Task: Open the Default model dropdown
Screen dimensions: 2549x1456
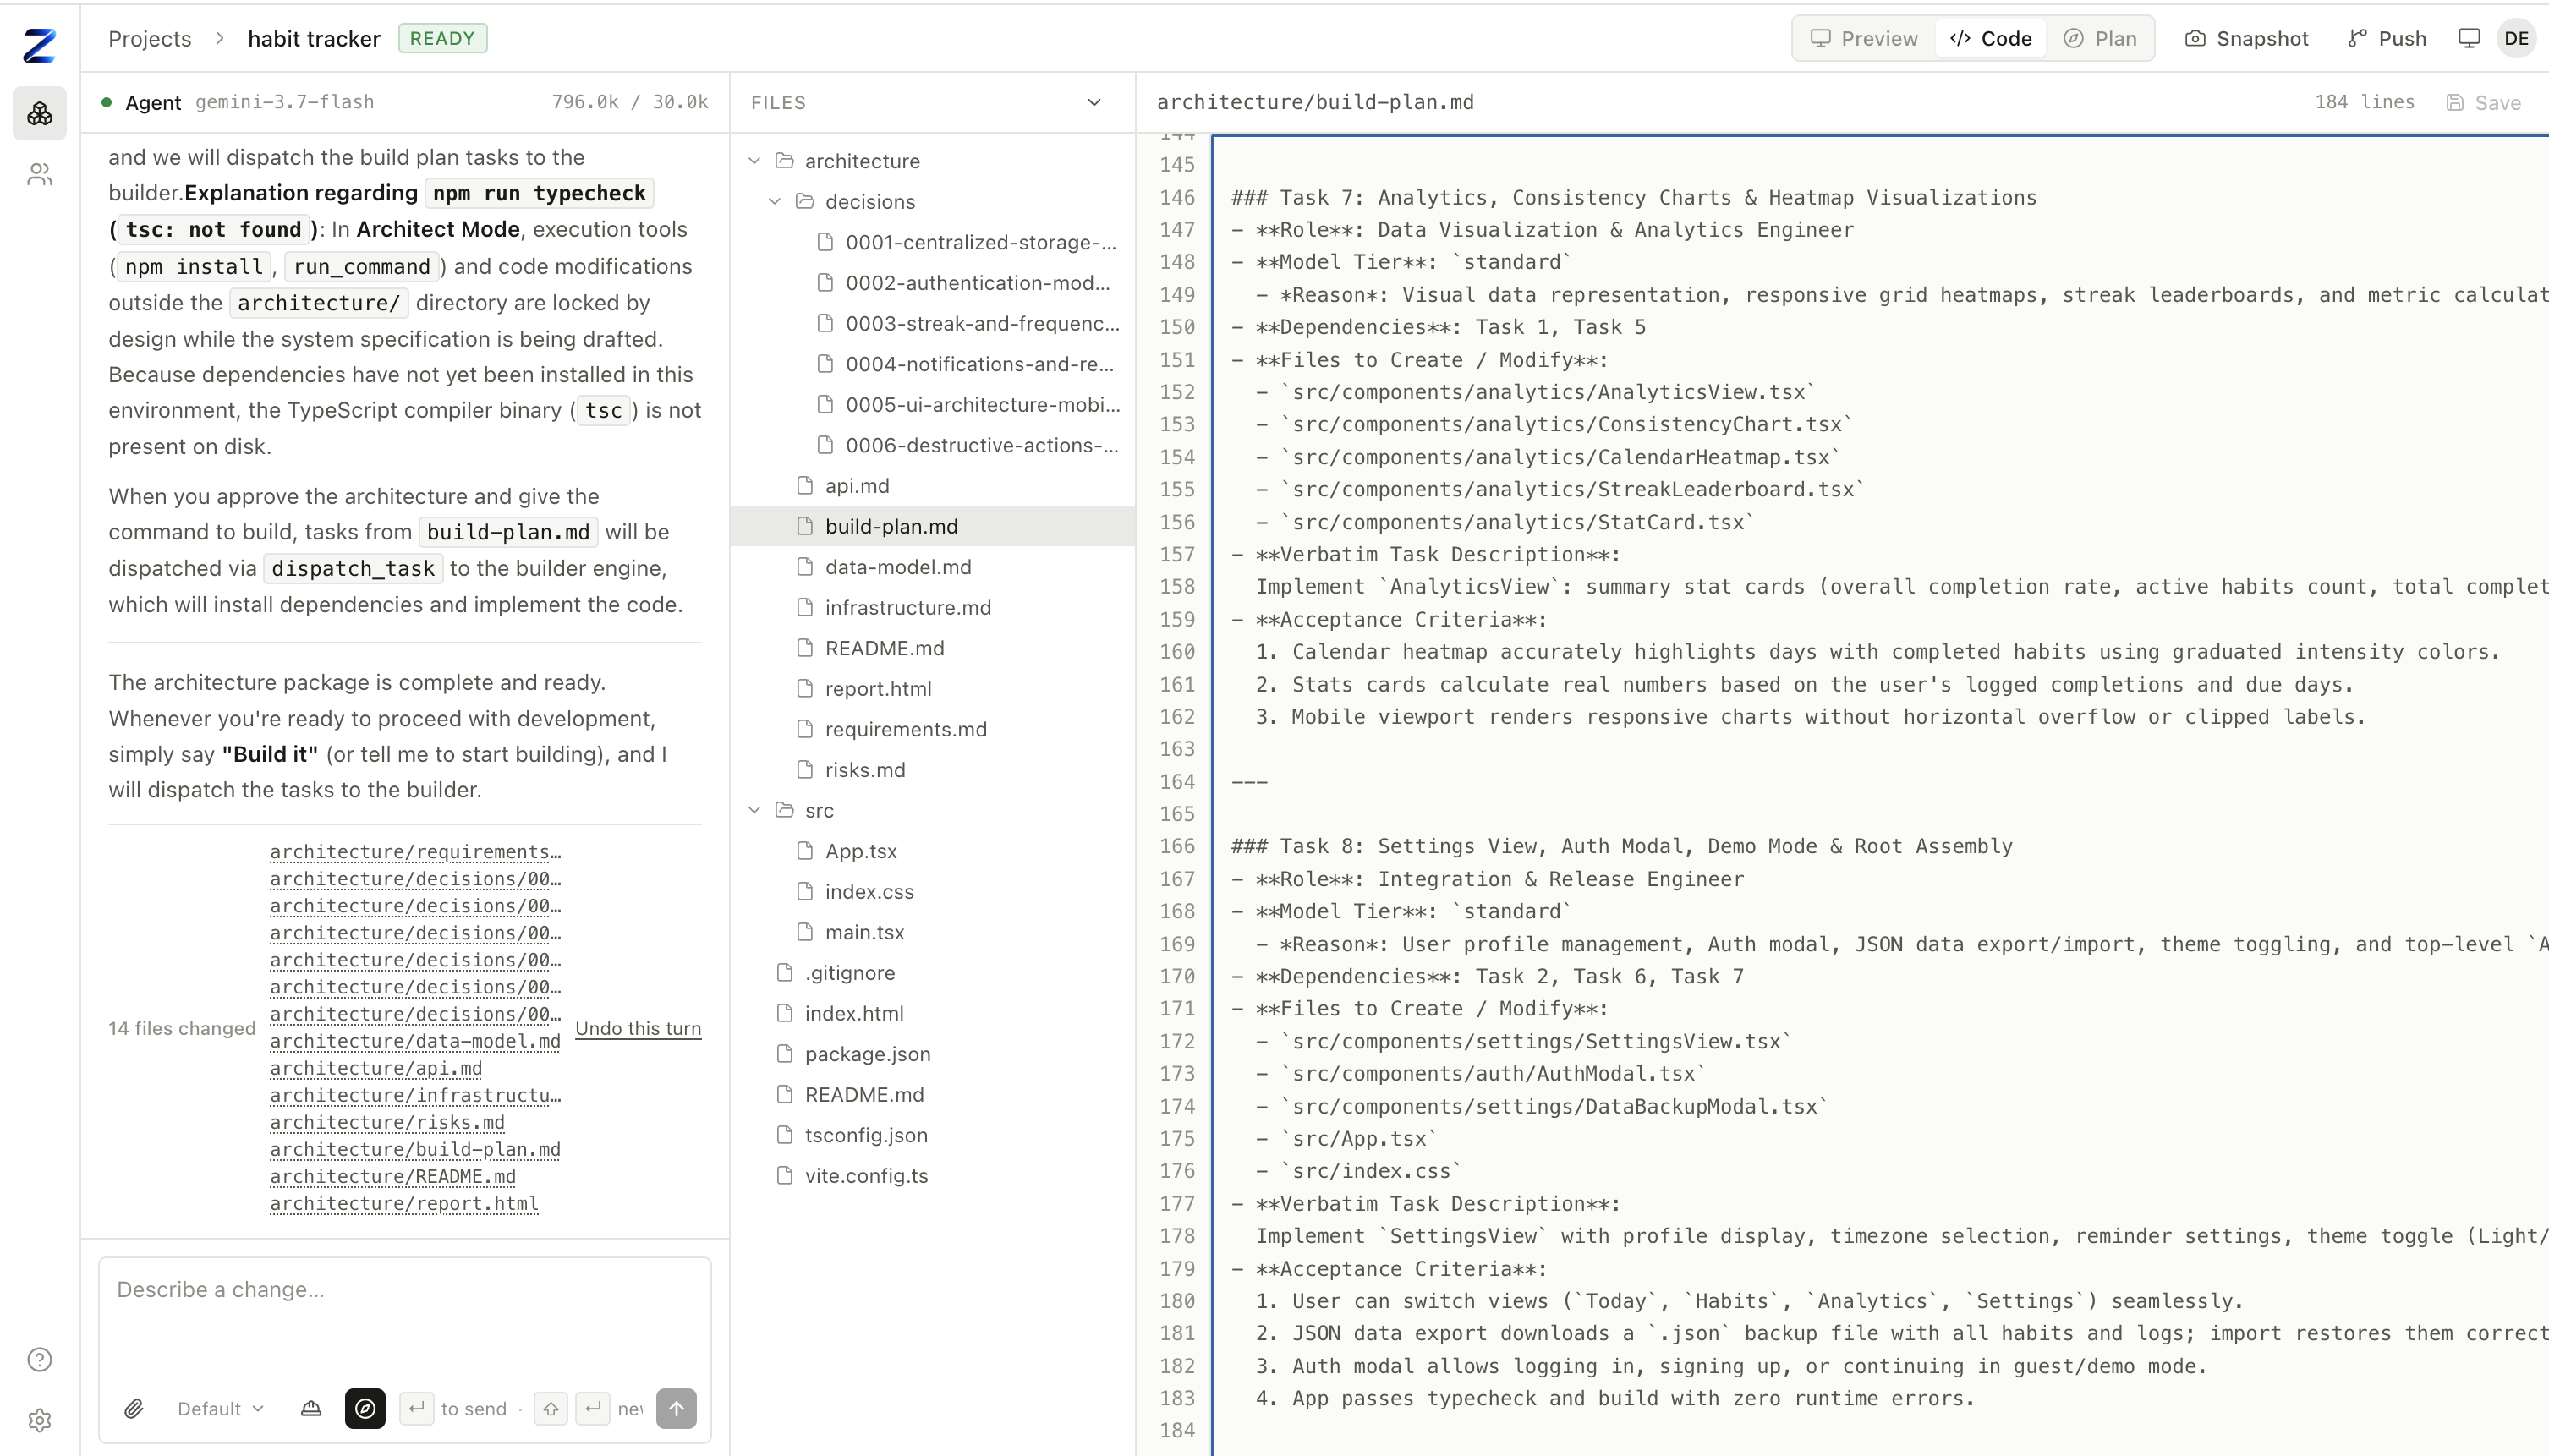Action: click(x=220, y=1408)
